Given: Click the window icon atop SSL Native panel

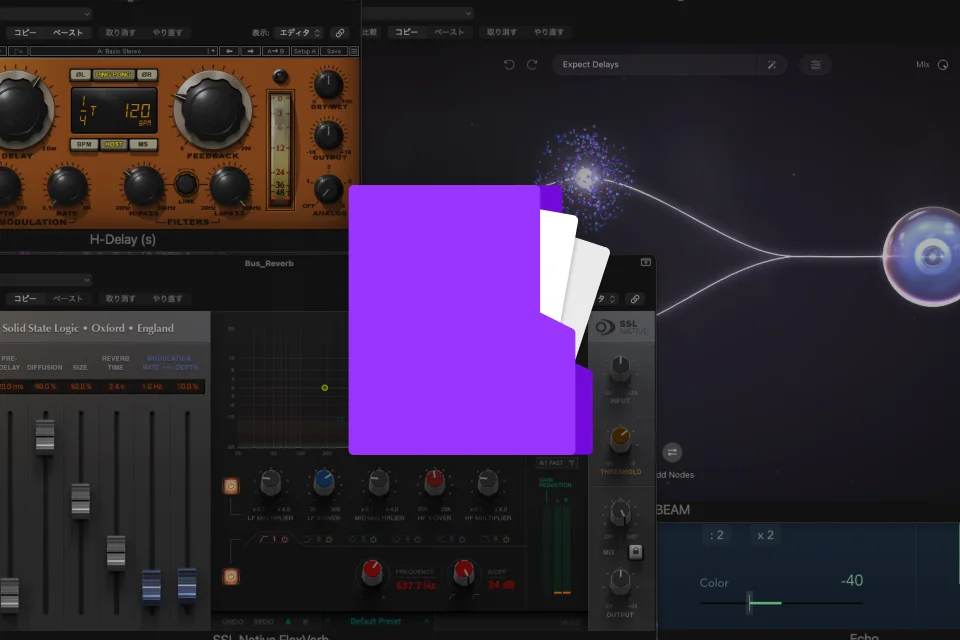Looking at the screenshot, I should tap(645, 262).
